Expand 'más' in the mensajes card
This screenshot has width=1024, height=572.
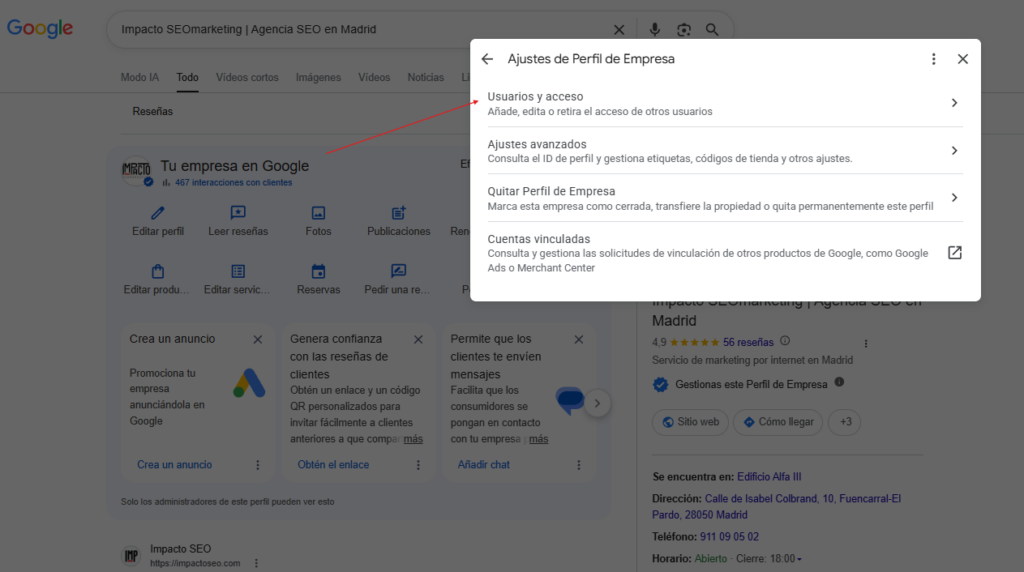click(x=538, y=439)
